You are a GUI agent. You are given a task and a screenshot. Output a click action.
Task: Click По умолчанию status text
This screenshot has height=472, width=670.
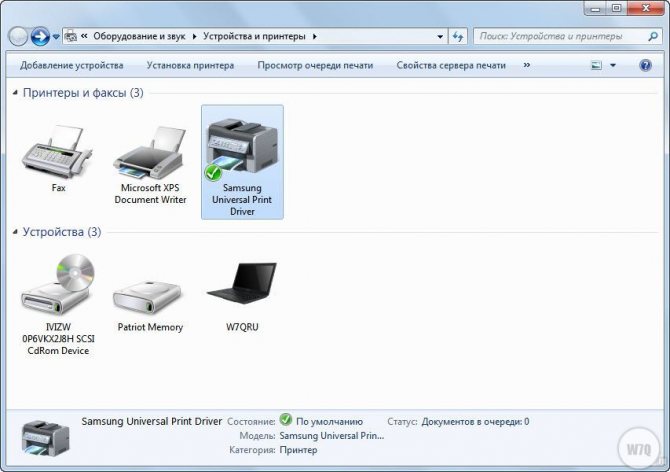[x=329, y=422]
